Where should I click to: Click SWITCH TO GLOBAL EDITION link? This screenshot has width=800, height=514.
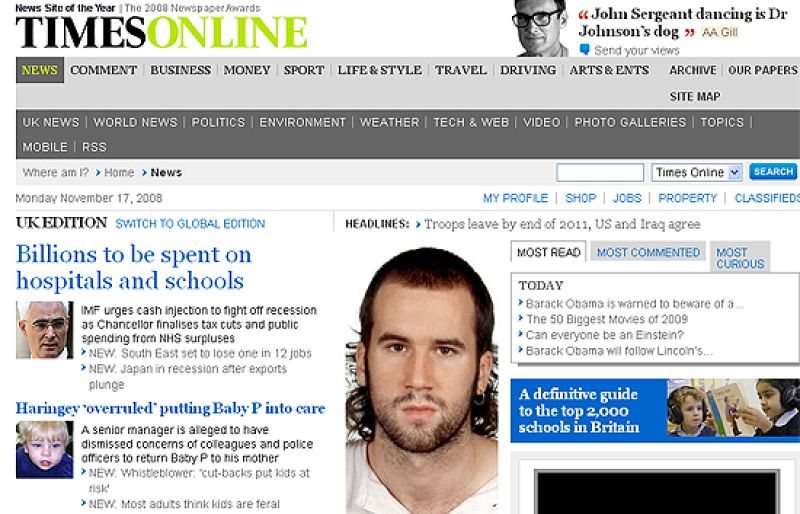pos(190,224)
